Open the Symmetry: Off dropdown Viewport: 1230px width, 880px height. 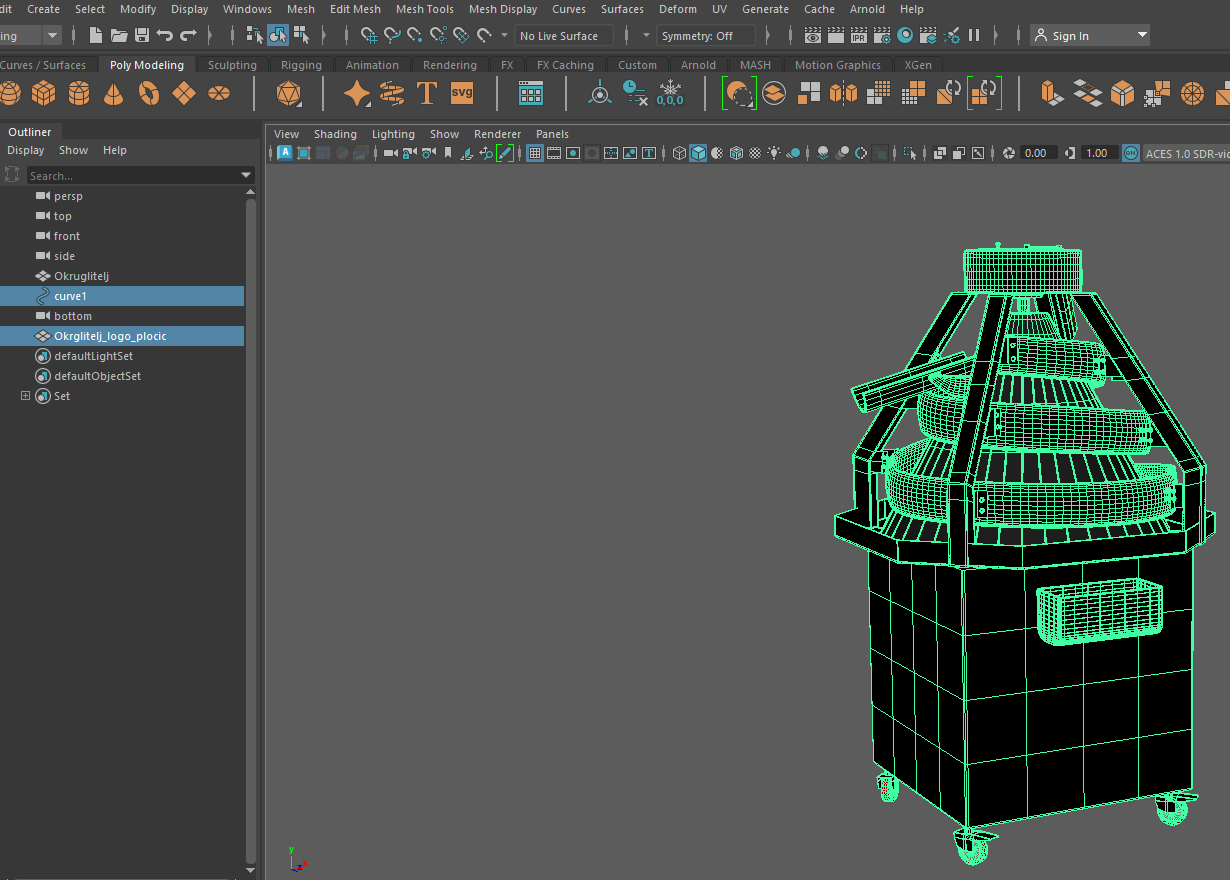(705, 36)
